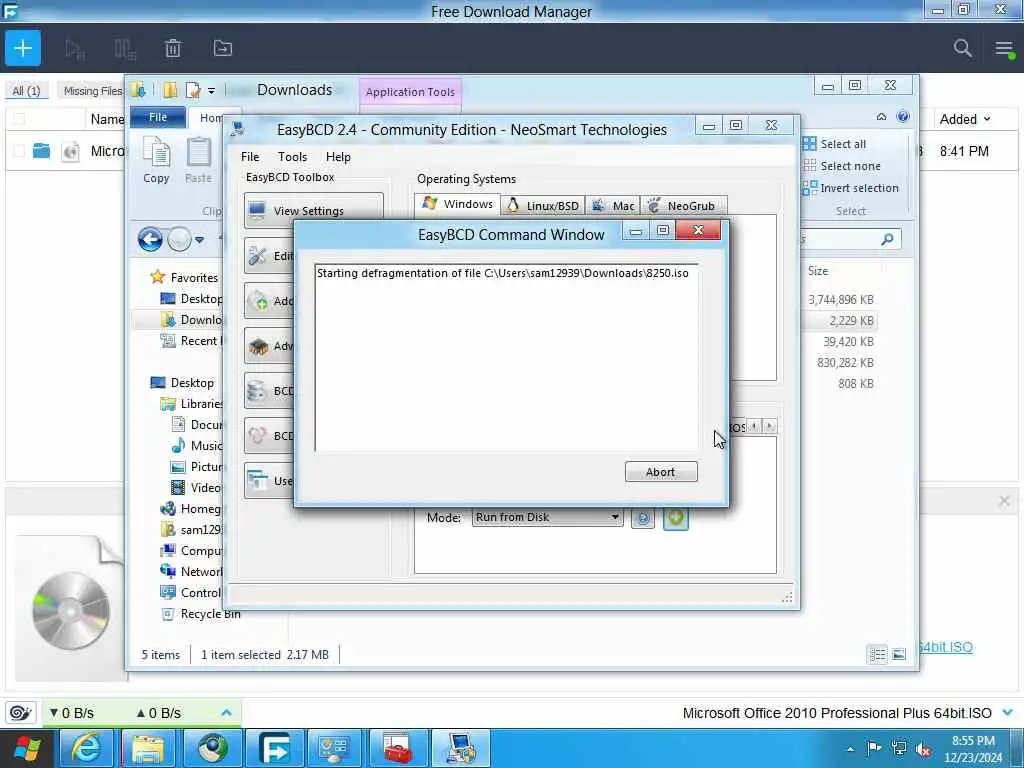
Task: Open the Tools menu in EasyBCD
Action: point(292,157)
